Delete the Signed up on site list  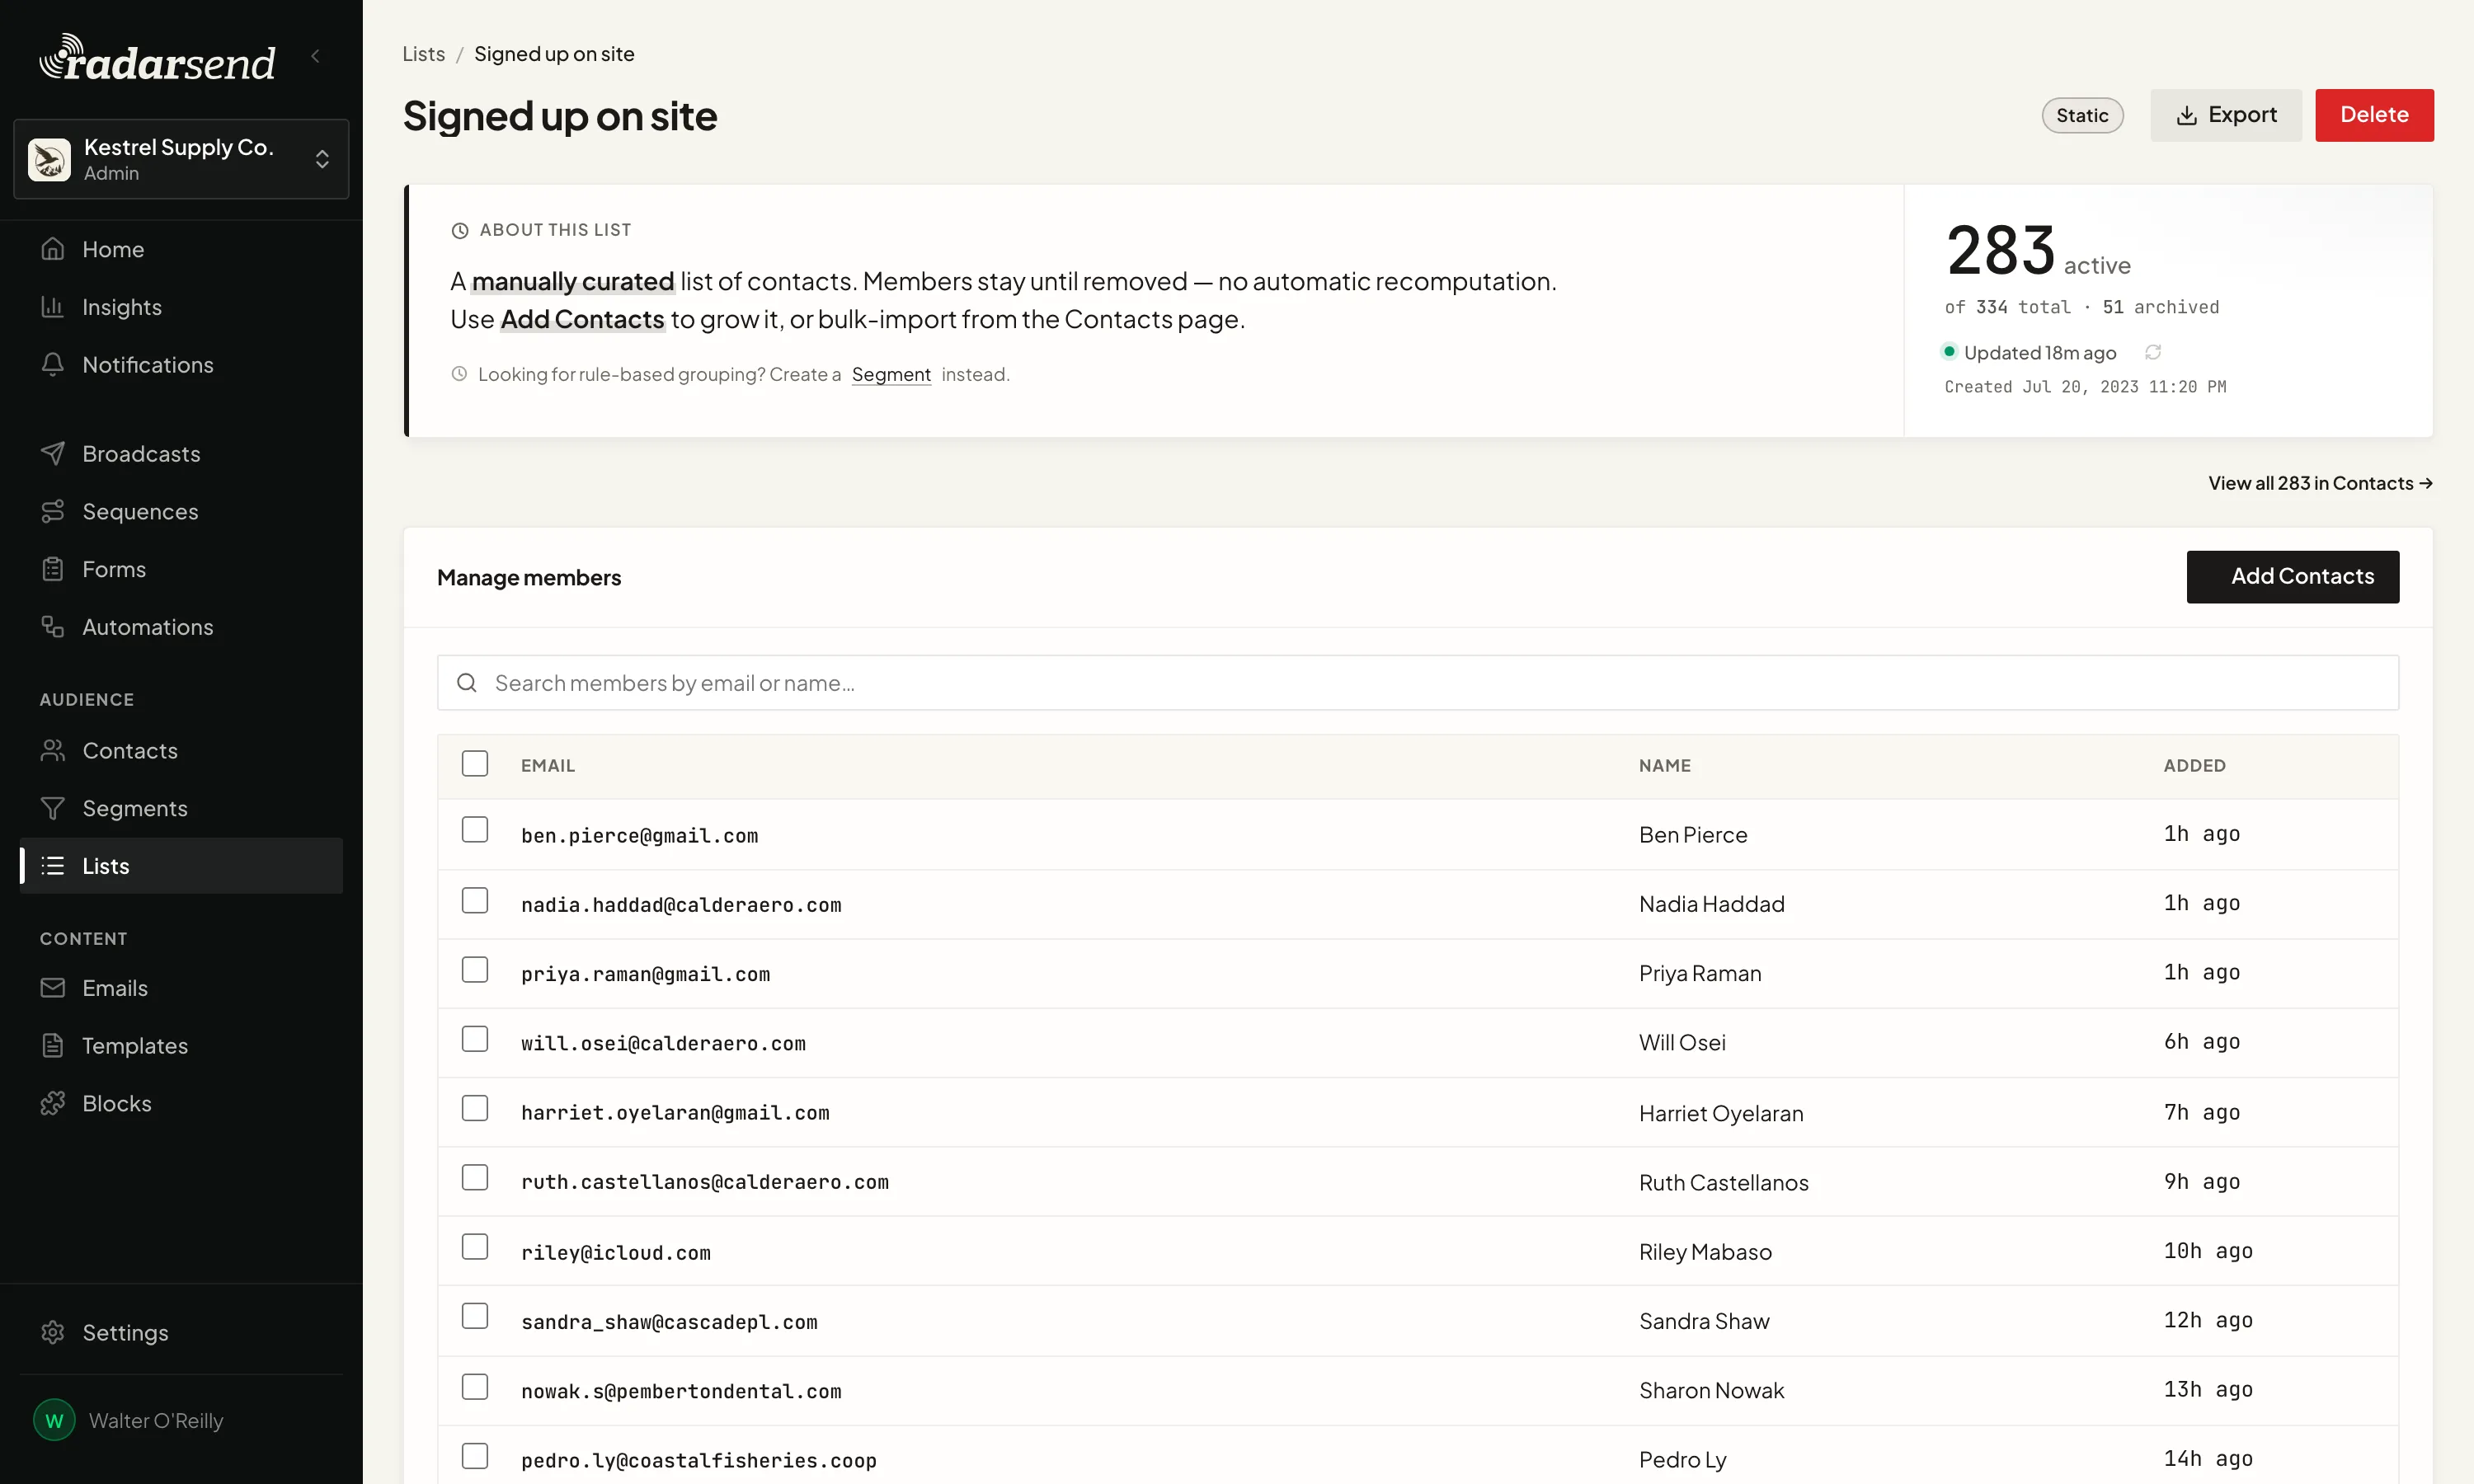pos(2374,115)
